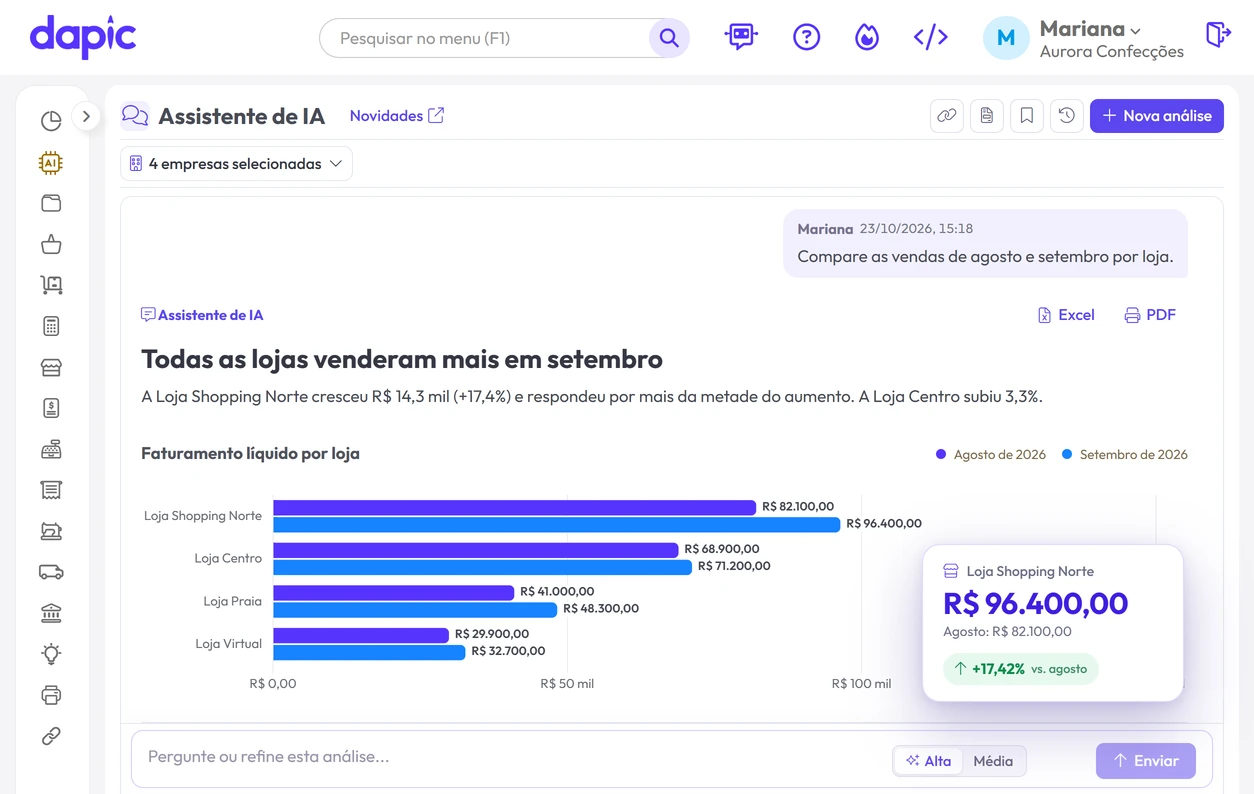
Task: Click the Loja Centro R$ 68.900,00 bar
Action: [475, 550]
